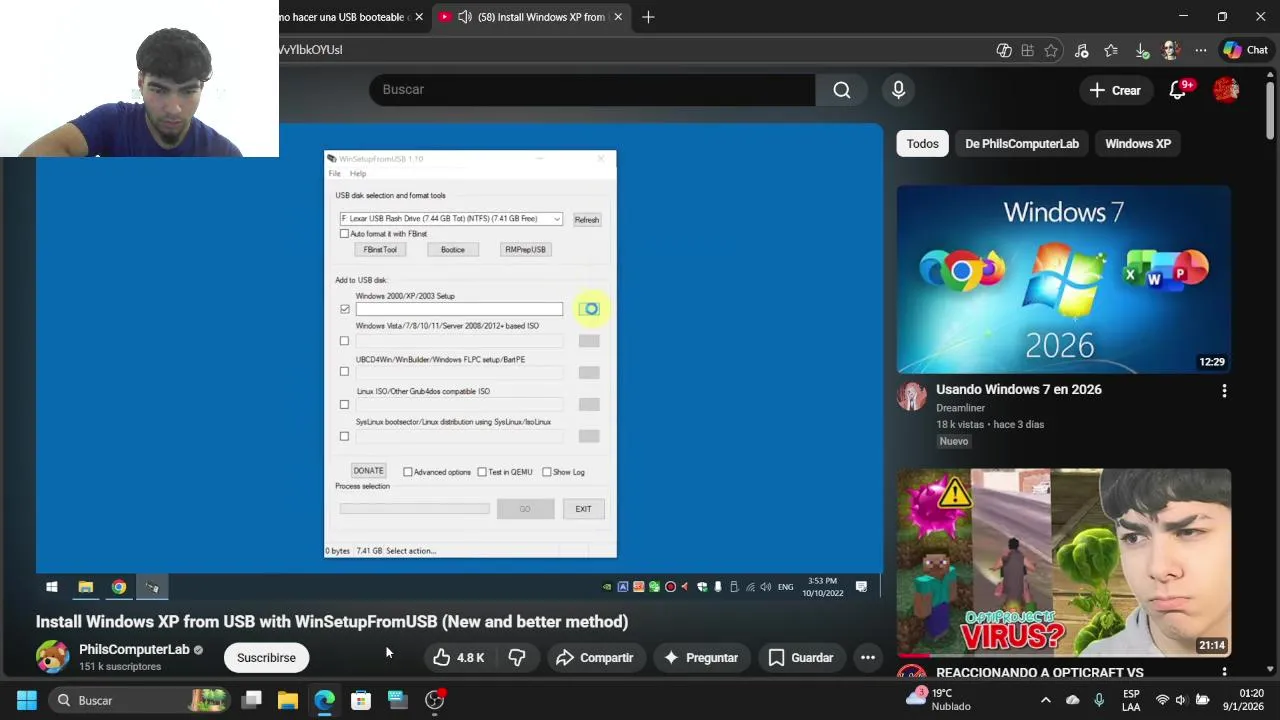1280x720 pixels.
Task: Open the 'Usando Windows 7 en 2026' title
Action: (1019, 390)
